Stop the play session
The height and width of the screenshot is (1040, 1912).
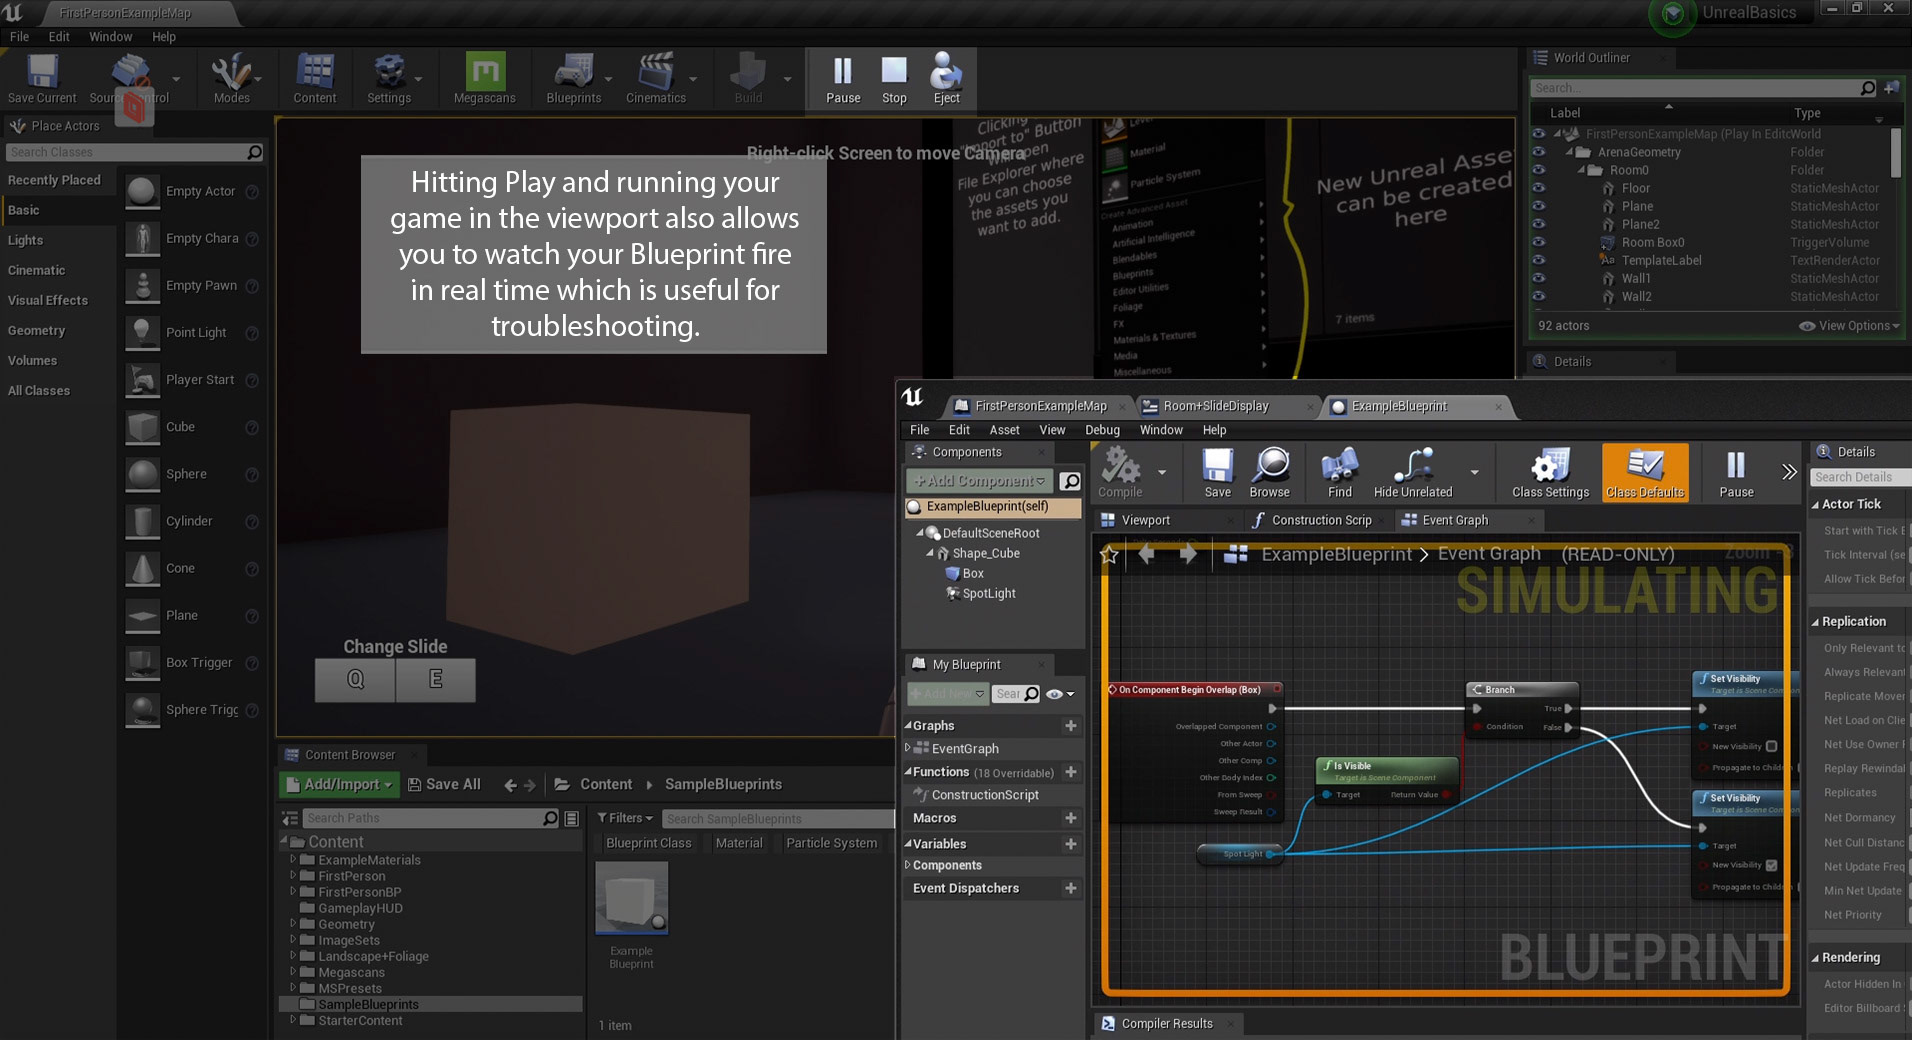894,78
